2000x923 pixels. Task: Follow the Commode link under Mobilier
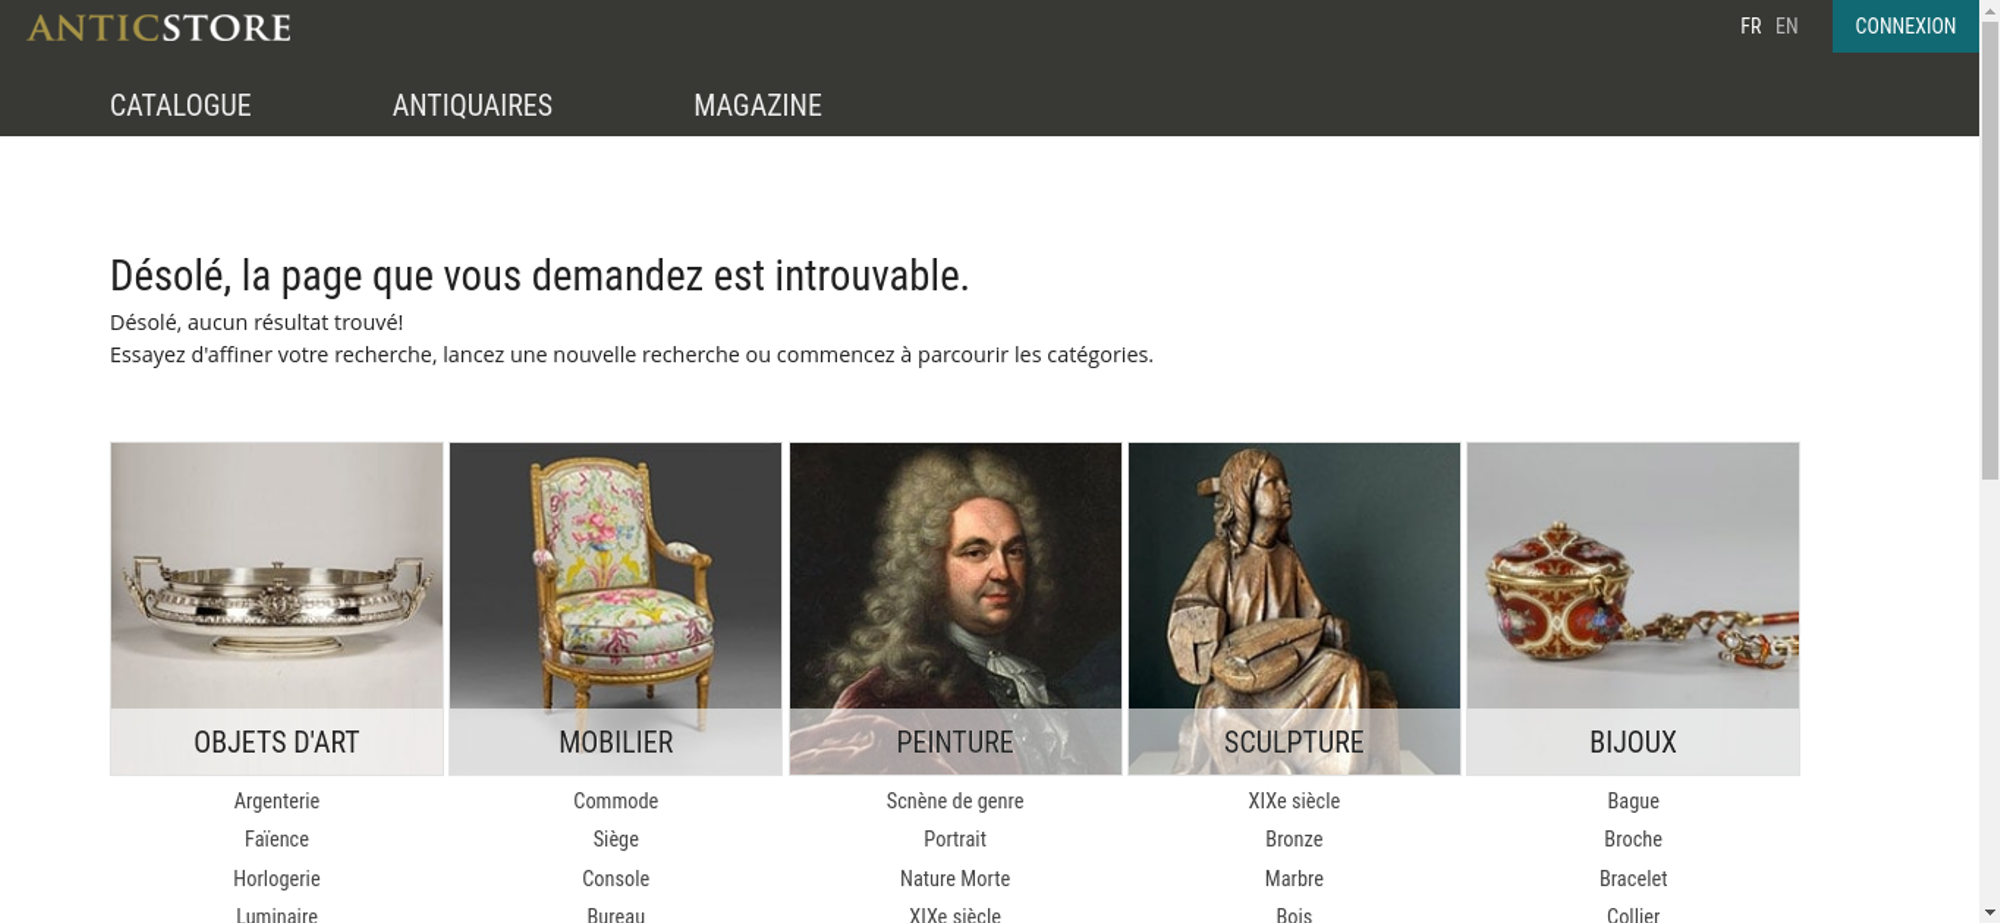pyautogui.click(x=615, y=801)
